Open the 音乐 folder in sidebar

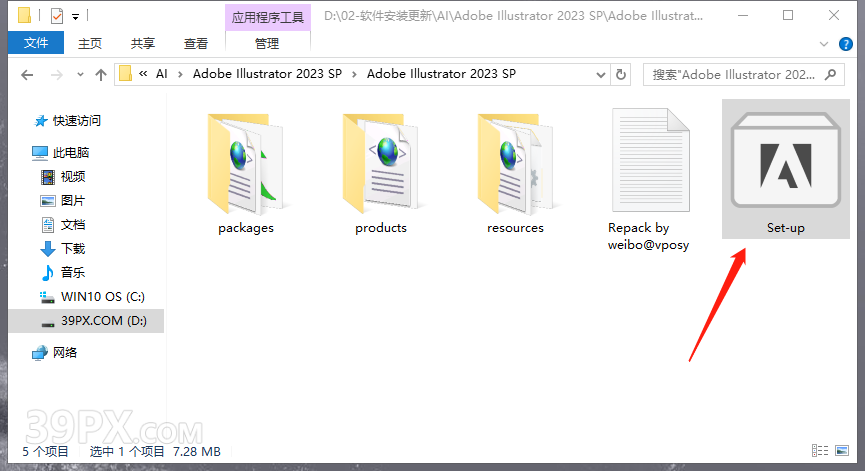pyautogui.click(x=63, y=272)
